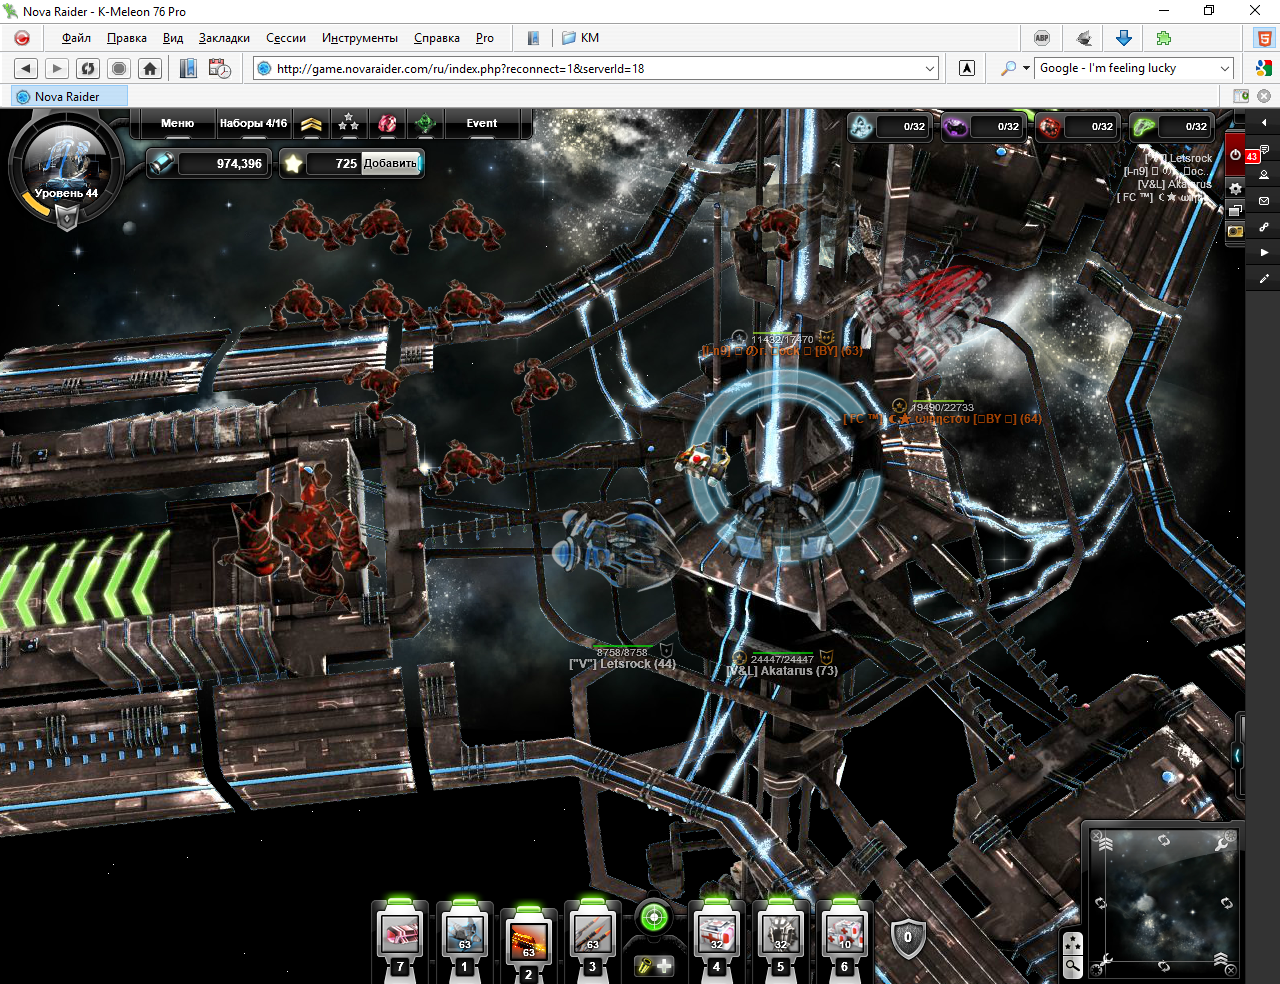Open the three-star map button
1280x984 pixels.
1072,943
